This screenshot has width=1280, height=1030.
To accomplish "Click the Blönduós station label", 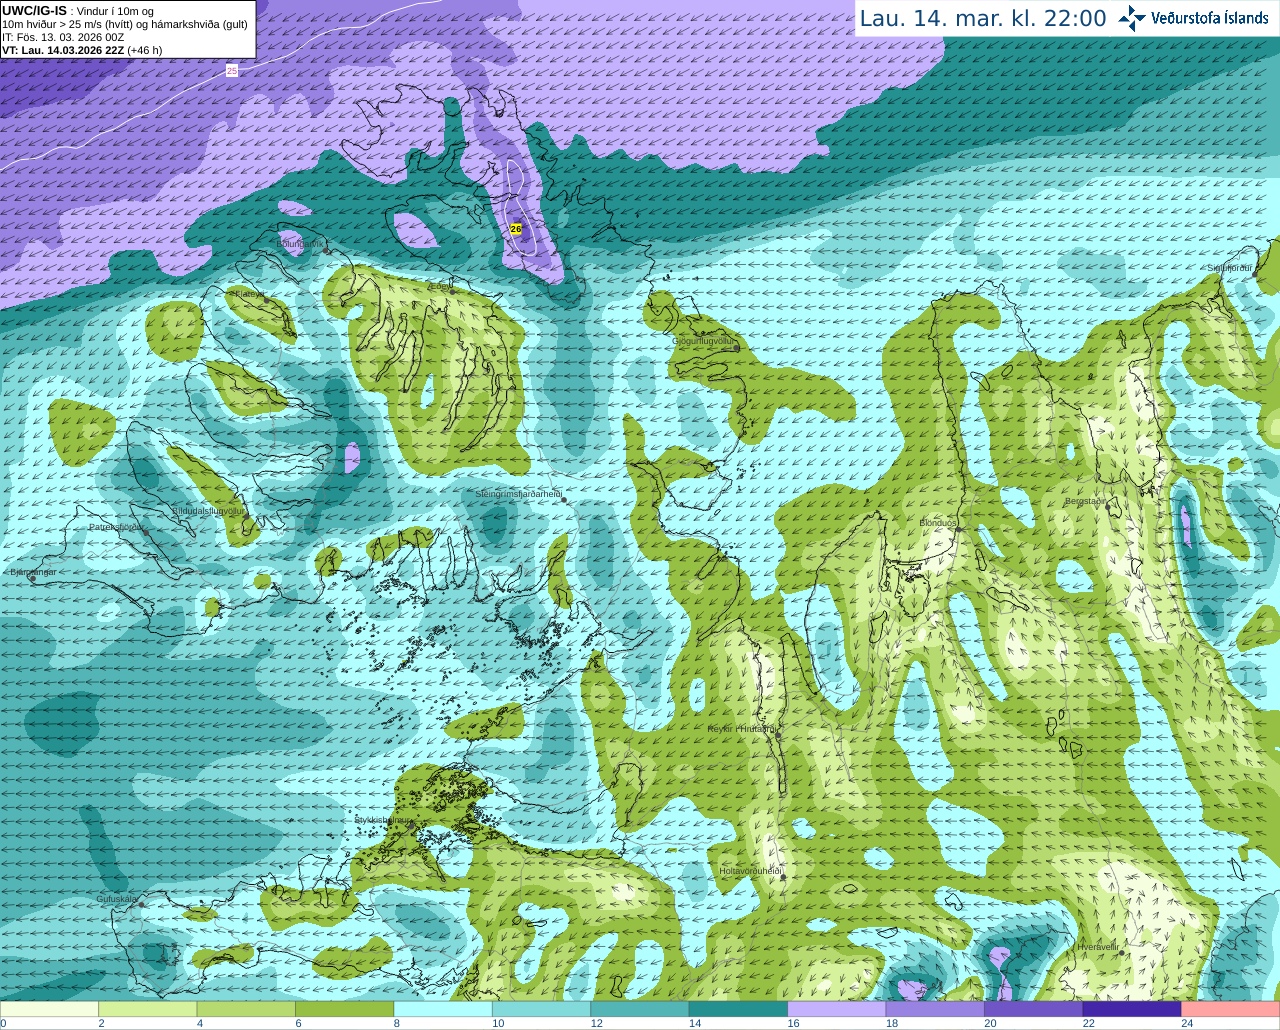I will point(938,523).
